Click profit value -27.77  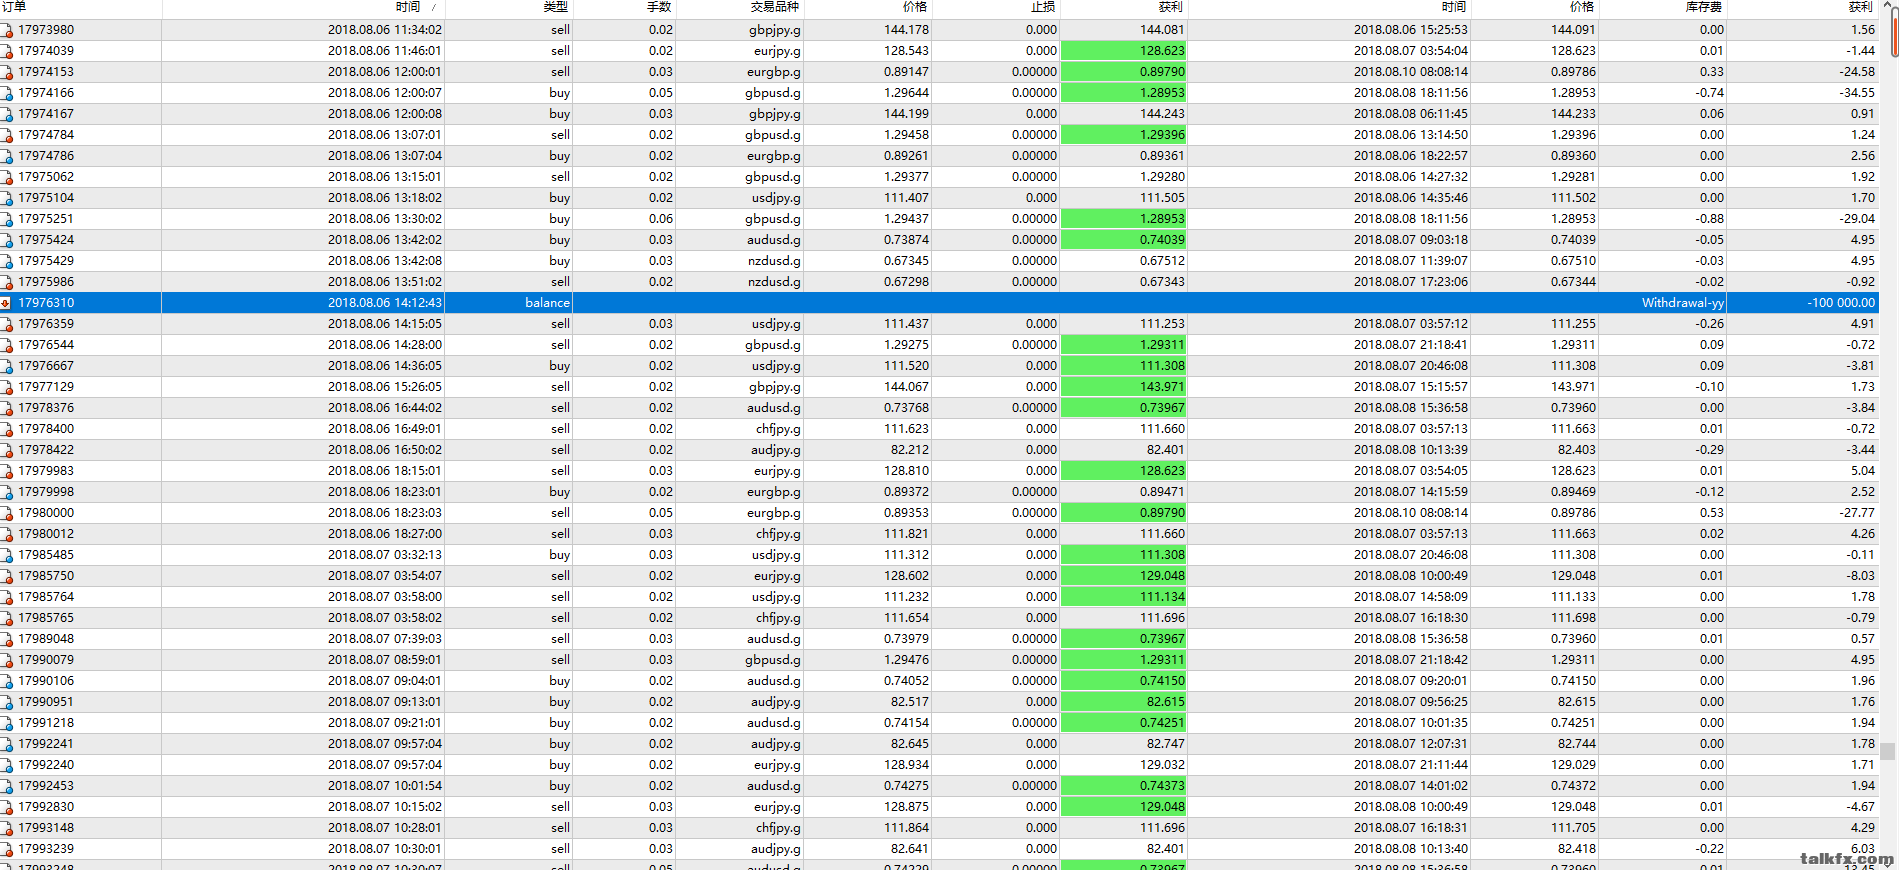coord(1858,513)
